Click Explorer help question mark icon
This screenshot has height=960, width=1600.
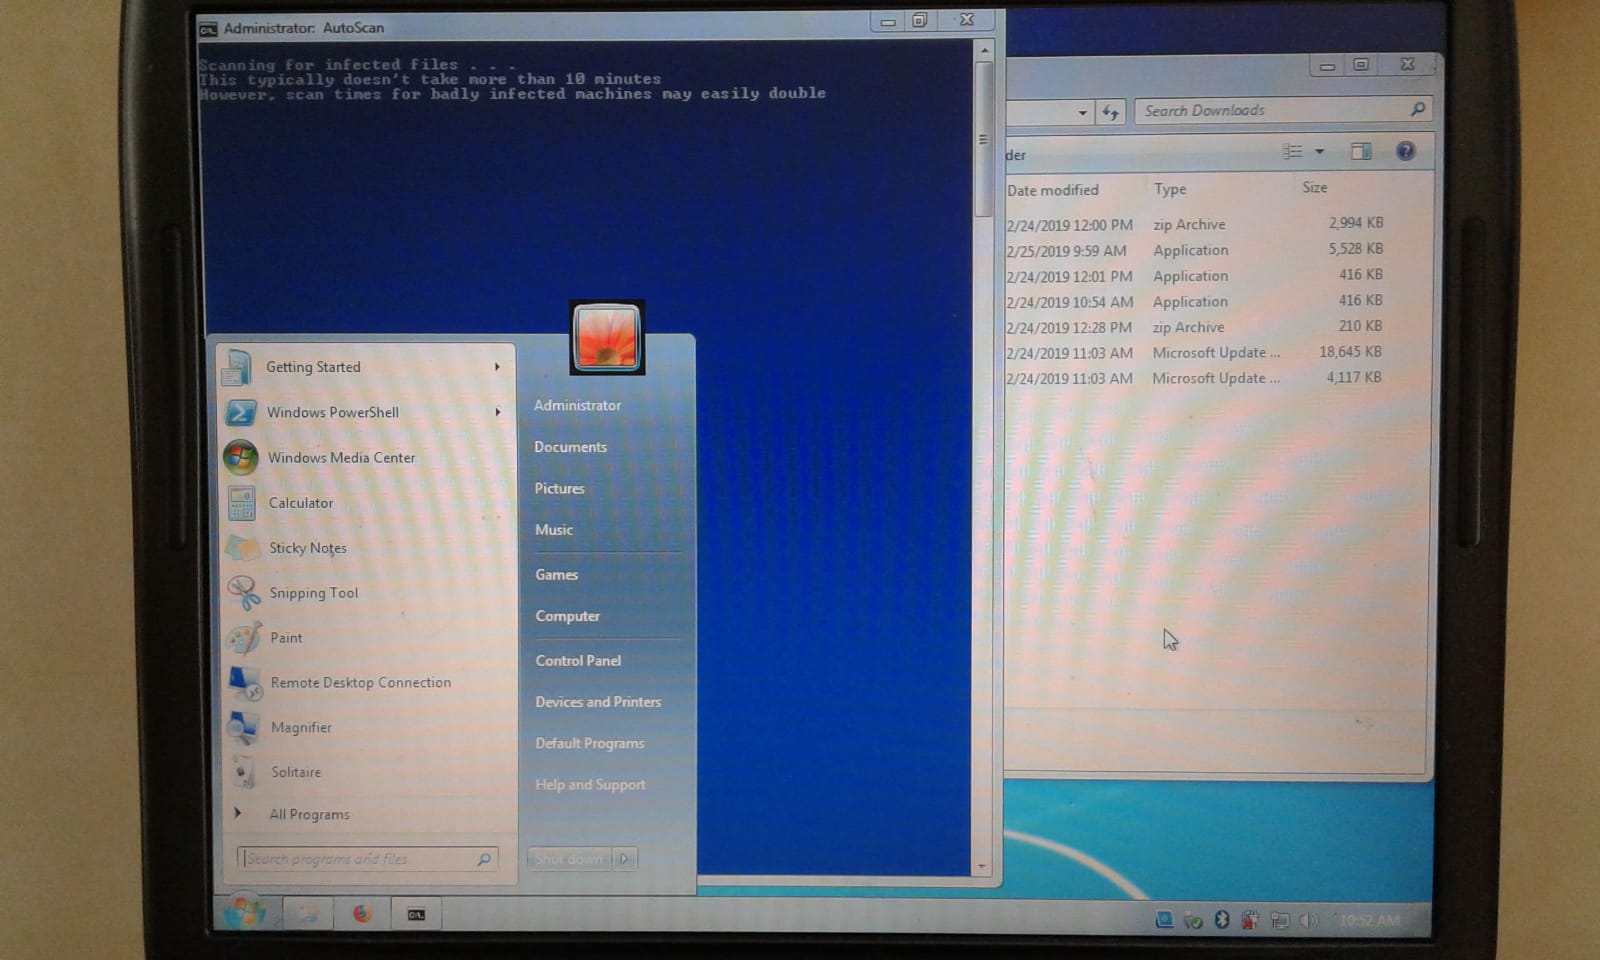click(x=1405, y=151)
